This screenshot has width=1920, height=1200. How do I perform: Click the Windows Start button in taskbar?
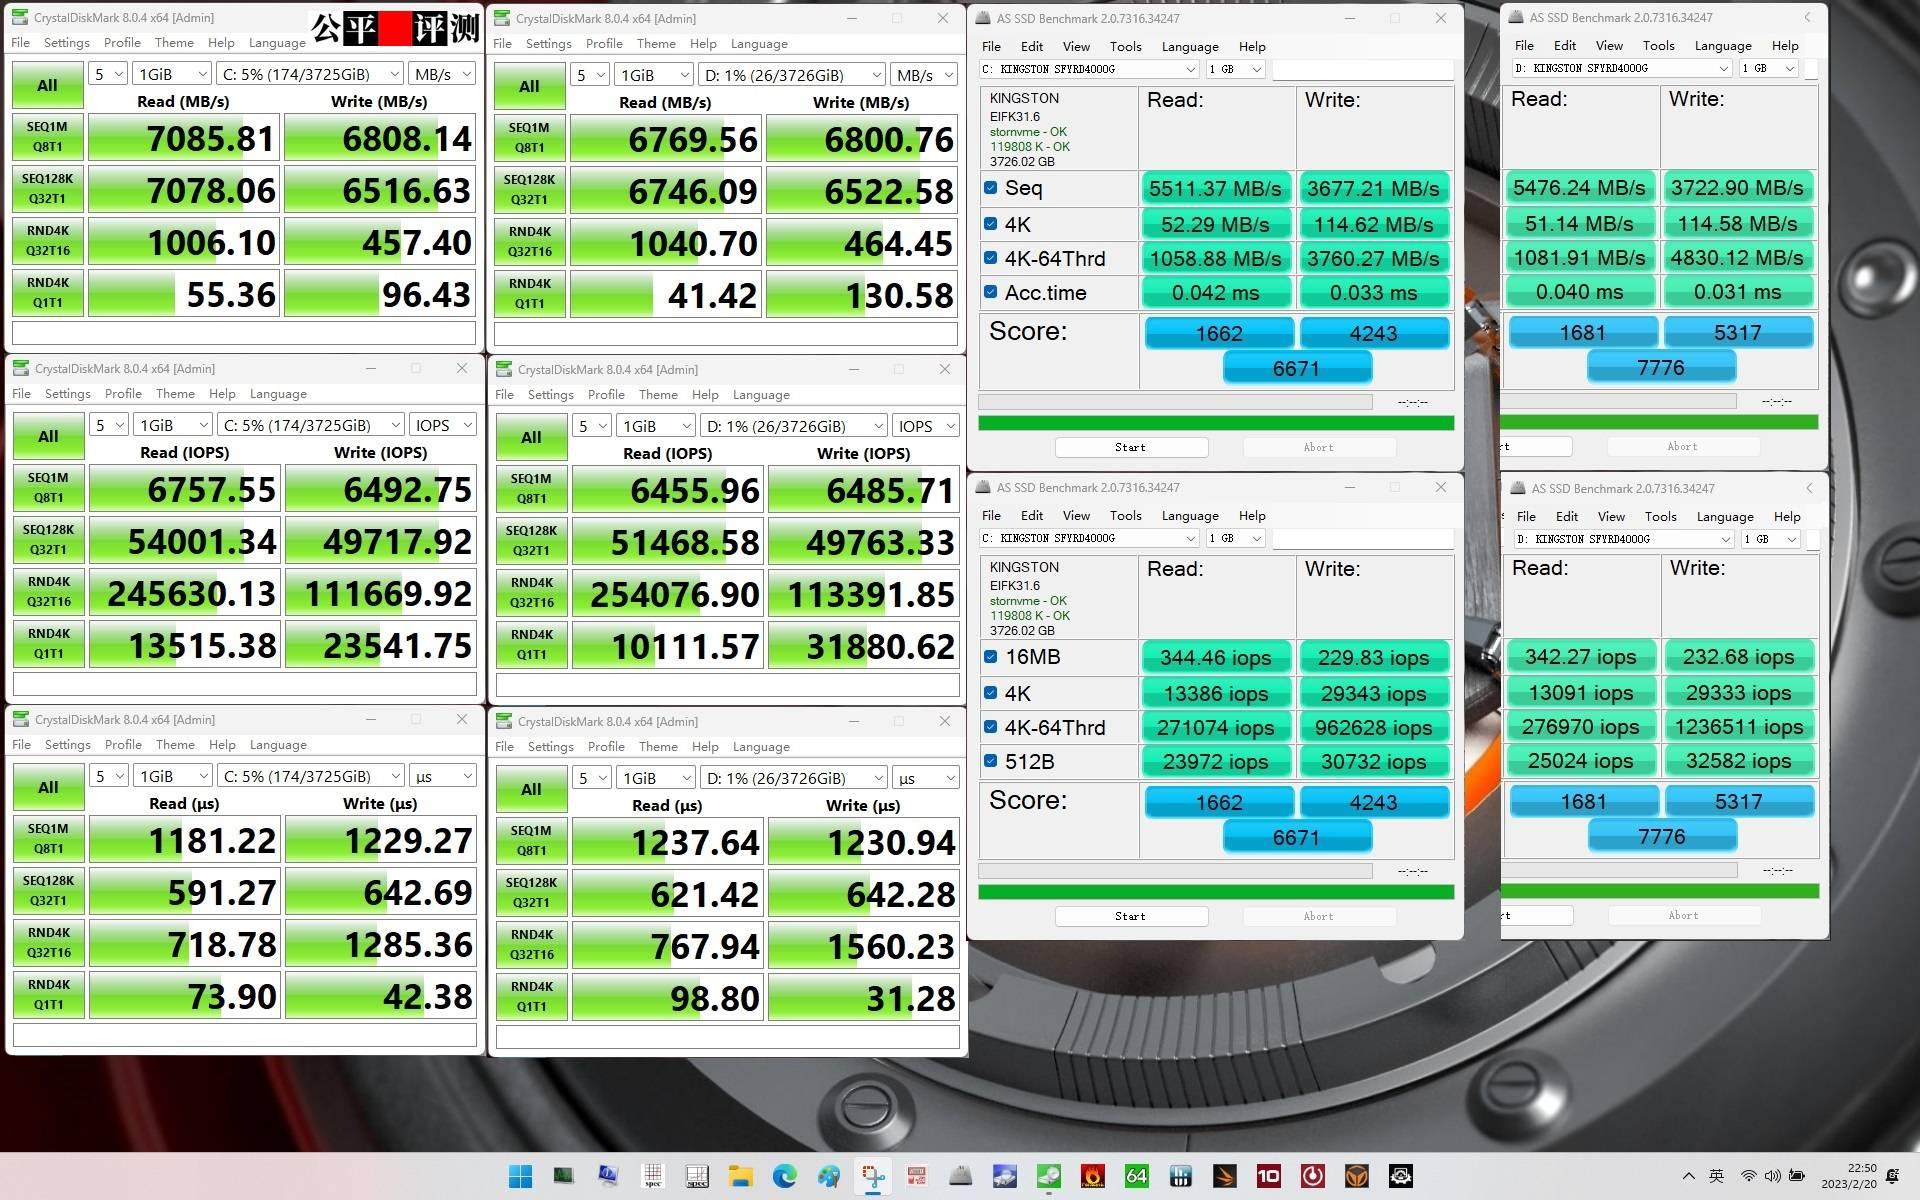(520, 1176)
